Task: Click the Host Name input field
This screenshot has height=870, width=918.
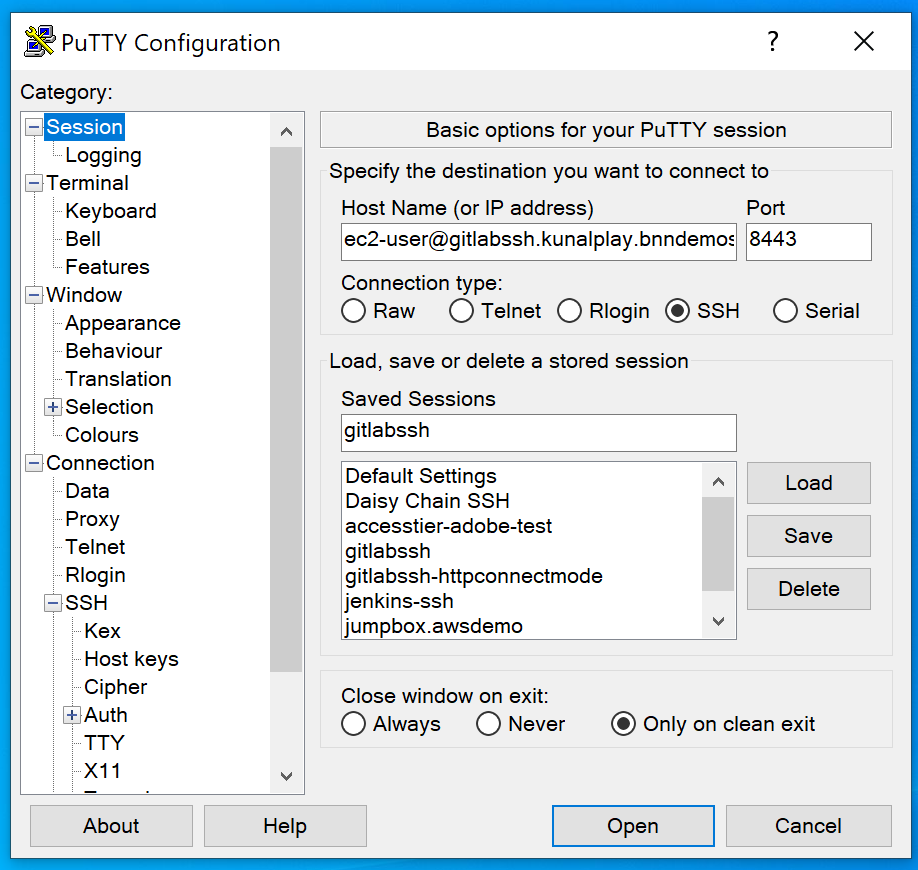Action: pos(539,241)
